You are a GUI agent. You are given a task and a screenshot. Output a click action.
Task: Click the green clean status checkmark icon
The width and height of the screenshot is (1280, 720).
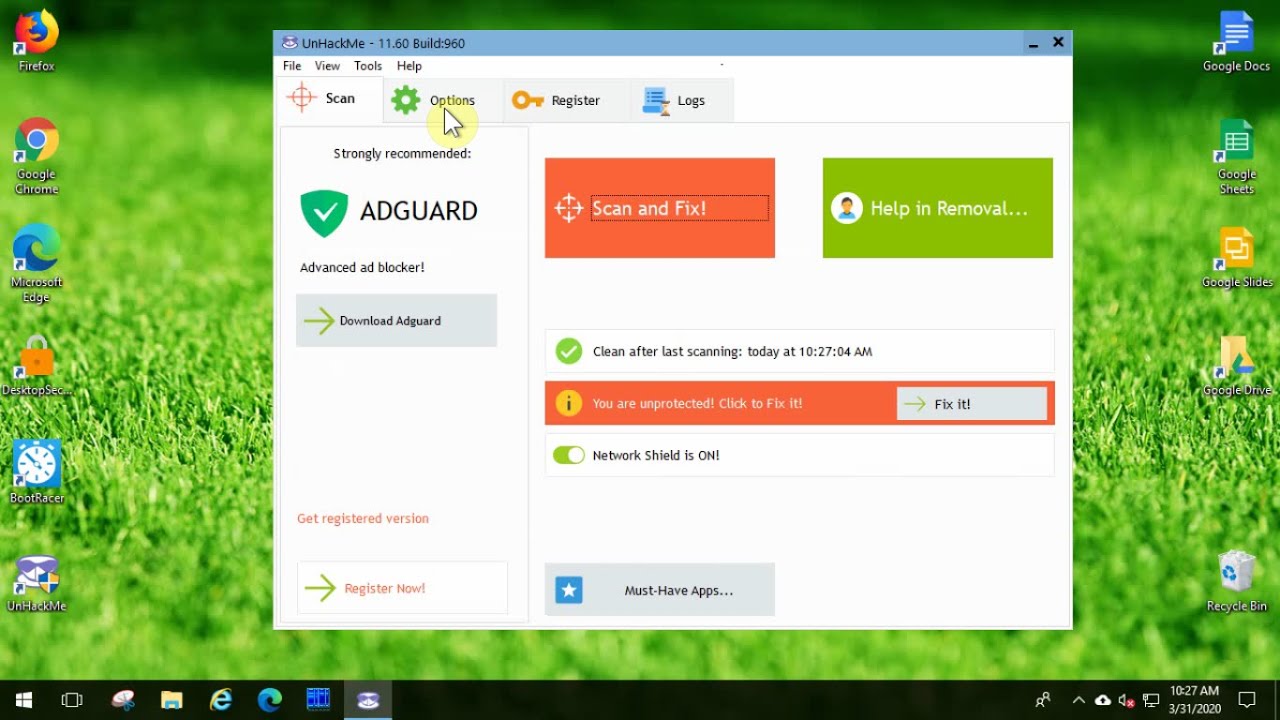pos(569,351)
